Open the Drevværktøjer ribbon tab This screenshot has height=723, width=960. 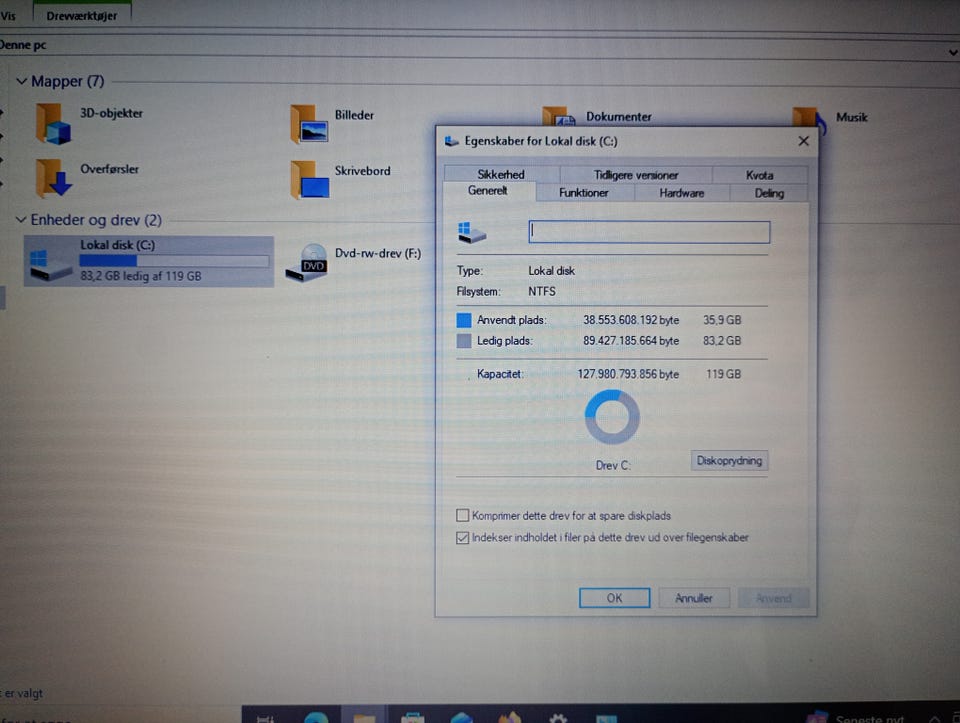(x=82, y=16)
